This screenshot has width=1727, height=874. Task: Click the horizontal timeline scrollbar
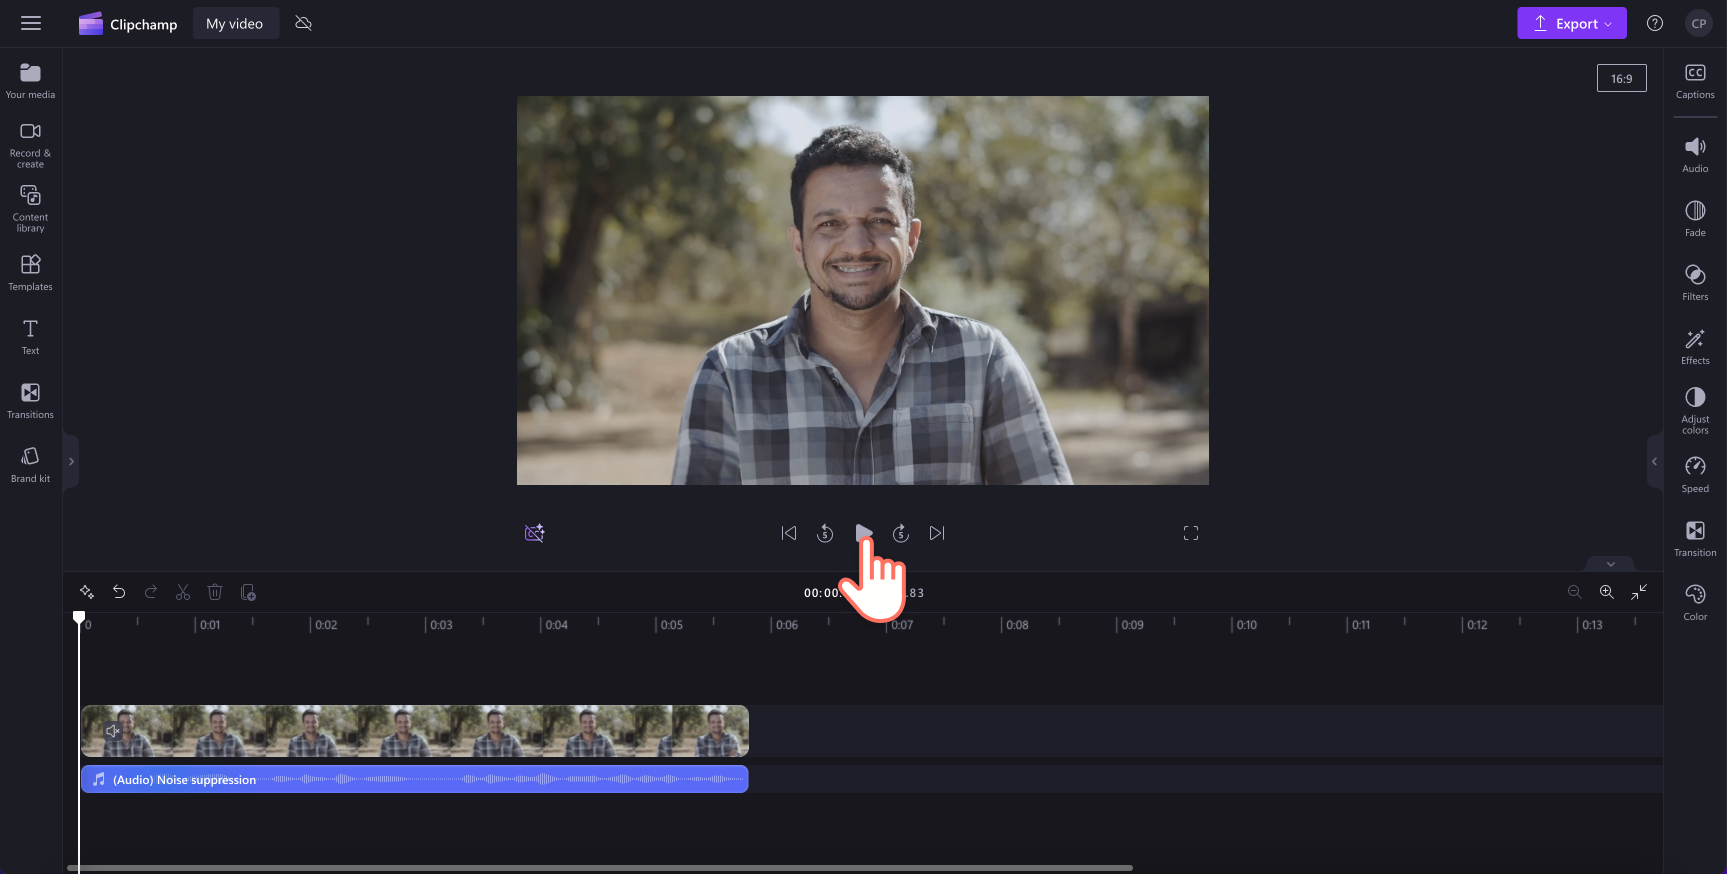tap(600, 868)
